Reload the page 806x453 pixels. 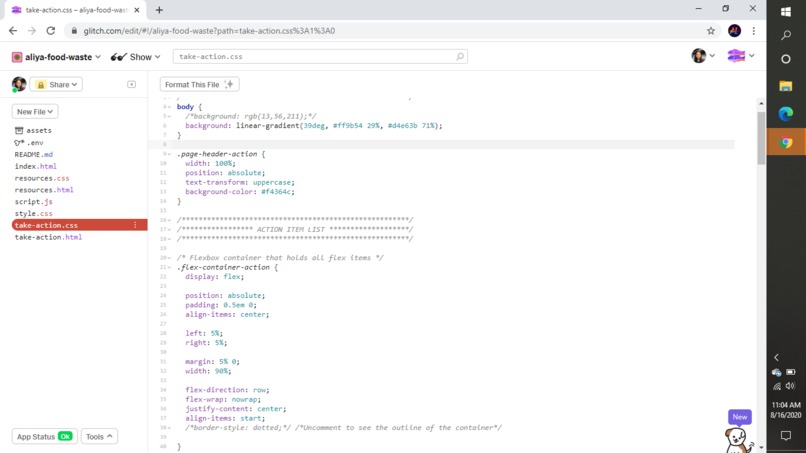(x=50, y=31)
